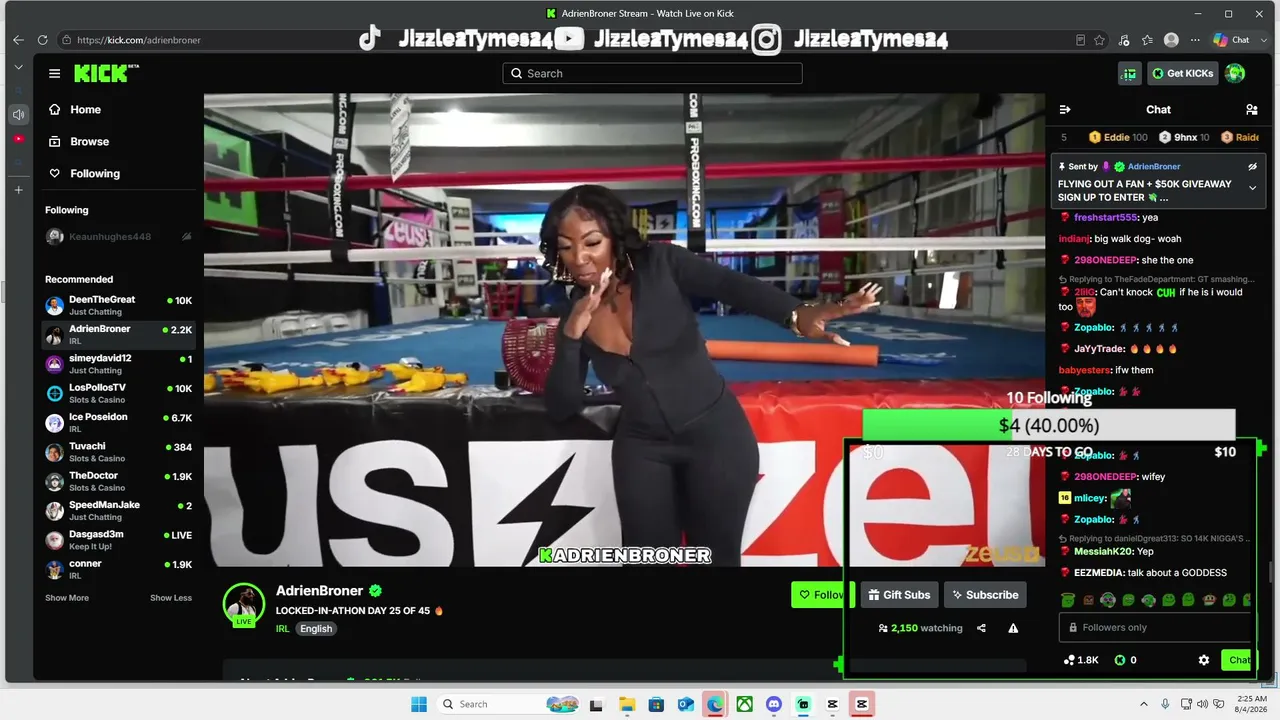Screen dimensions: 1280x720
Task: Open Browse in sidebar
Action: 89,142
